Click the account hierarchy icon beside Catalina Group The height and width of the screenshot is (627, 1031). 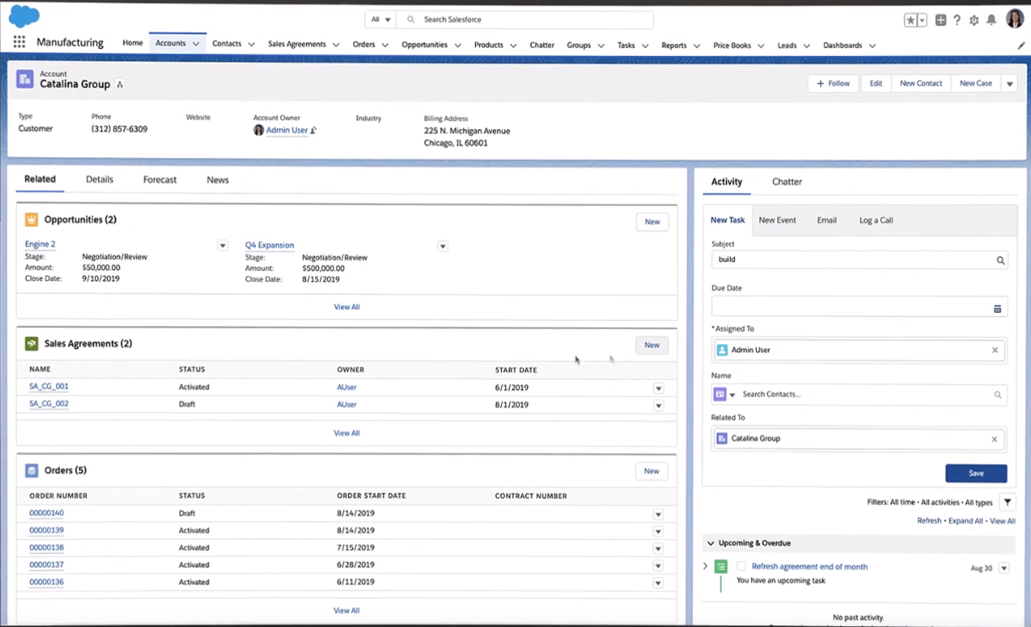120,84
